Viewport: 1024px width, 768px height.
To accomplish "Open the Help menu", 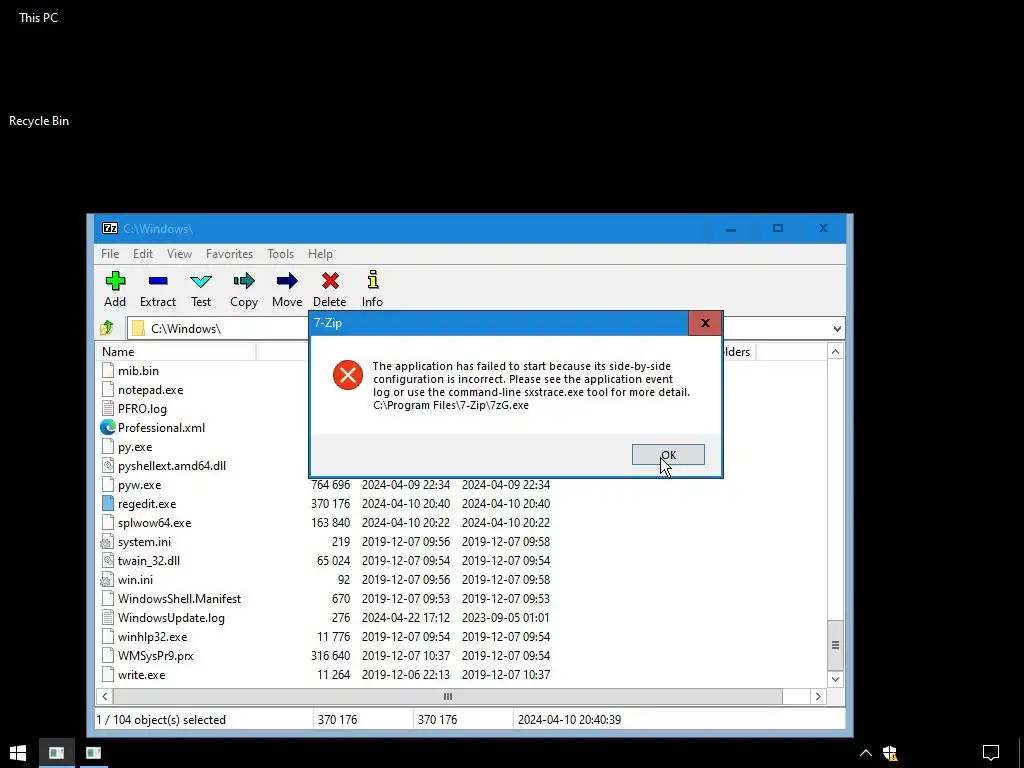I will (320, 254).
